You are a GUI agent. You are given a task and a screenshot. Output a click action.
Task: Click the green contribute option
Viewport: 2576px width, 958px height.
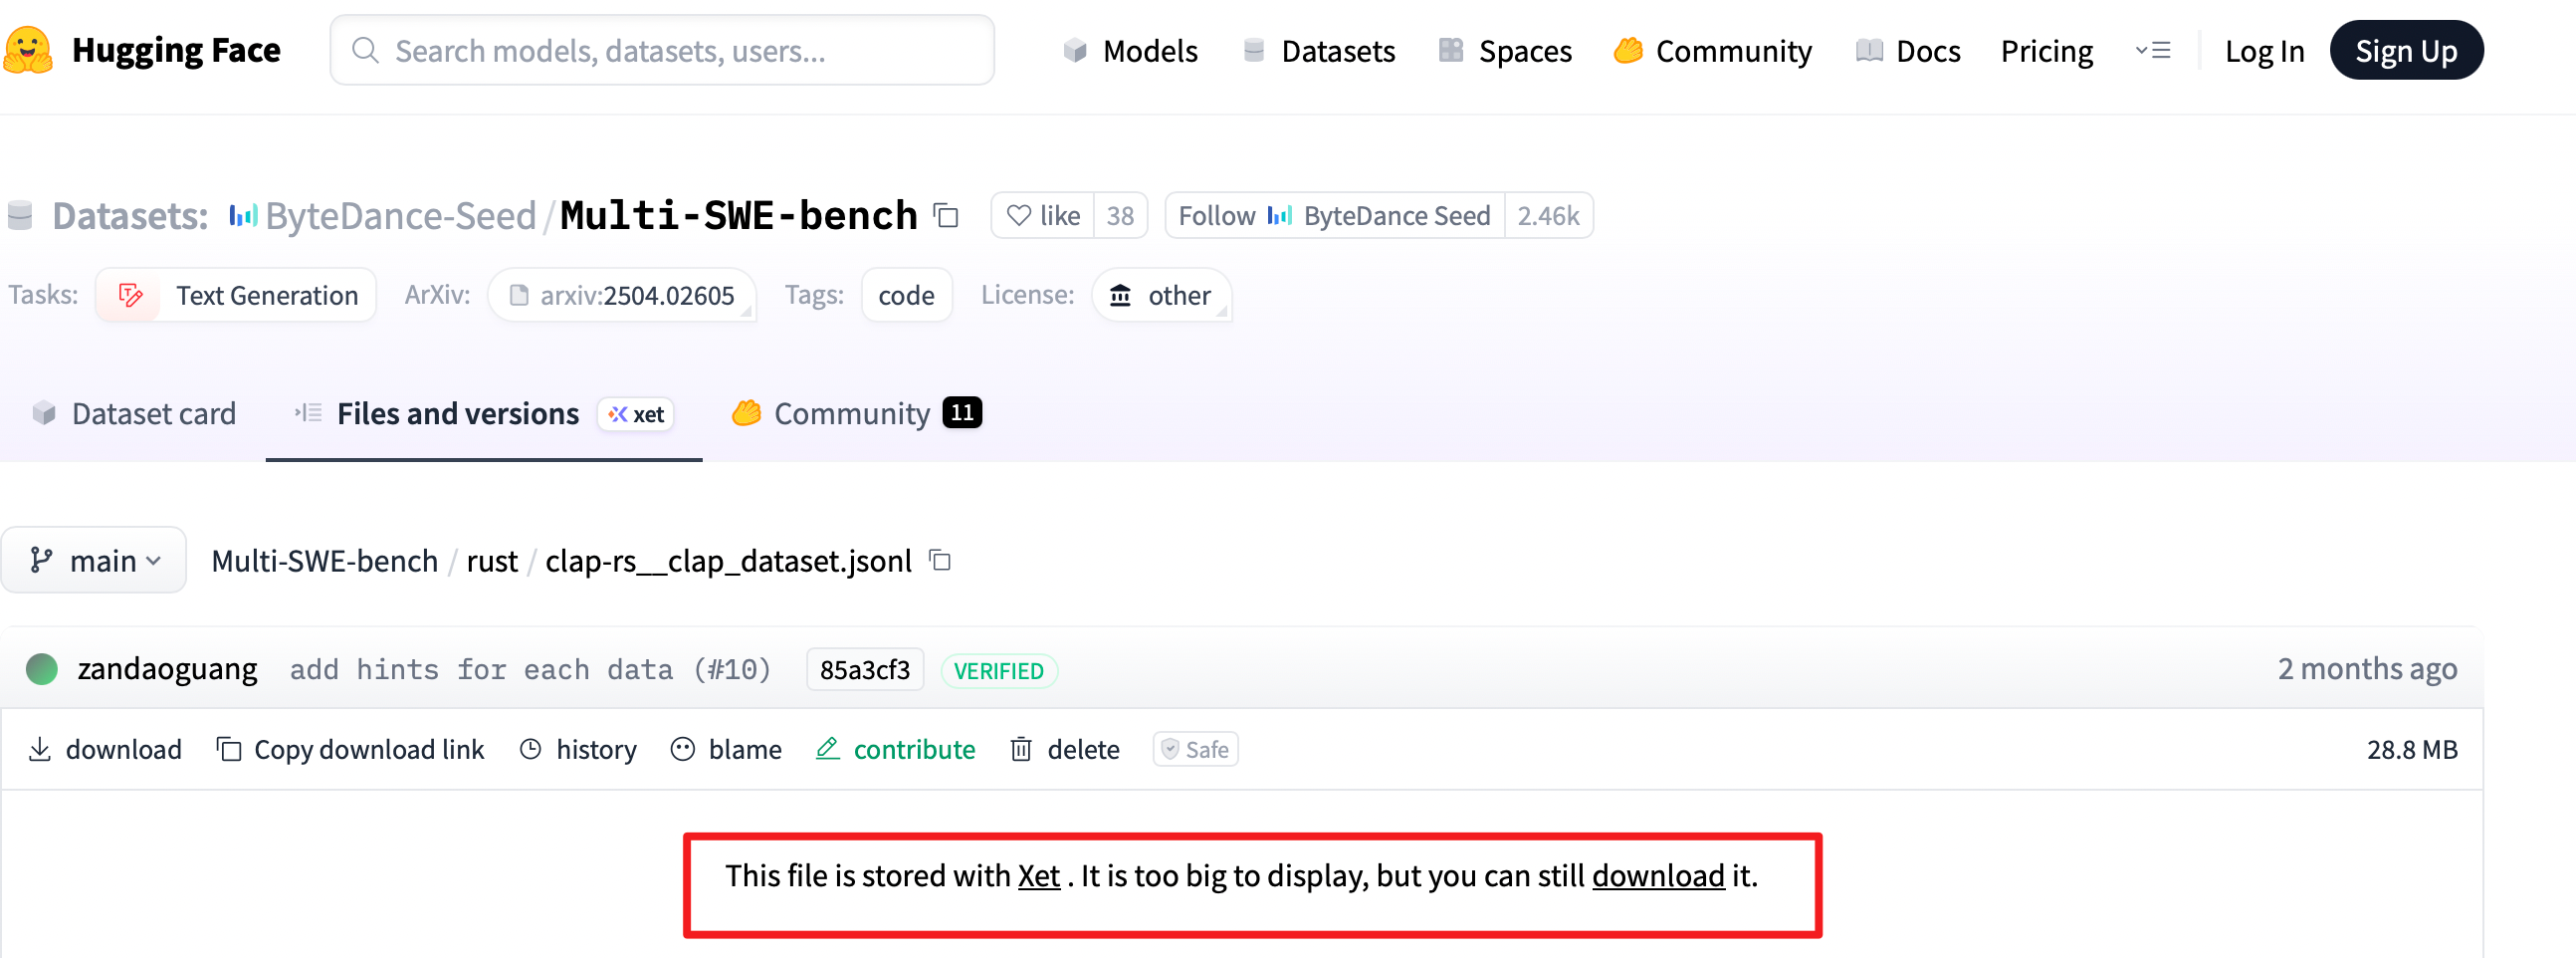pyautogui.click(x=896, y=749)
